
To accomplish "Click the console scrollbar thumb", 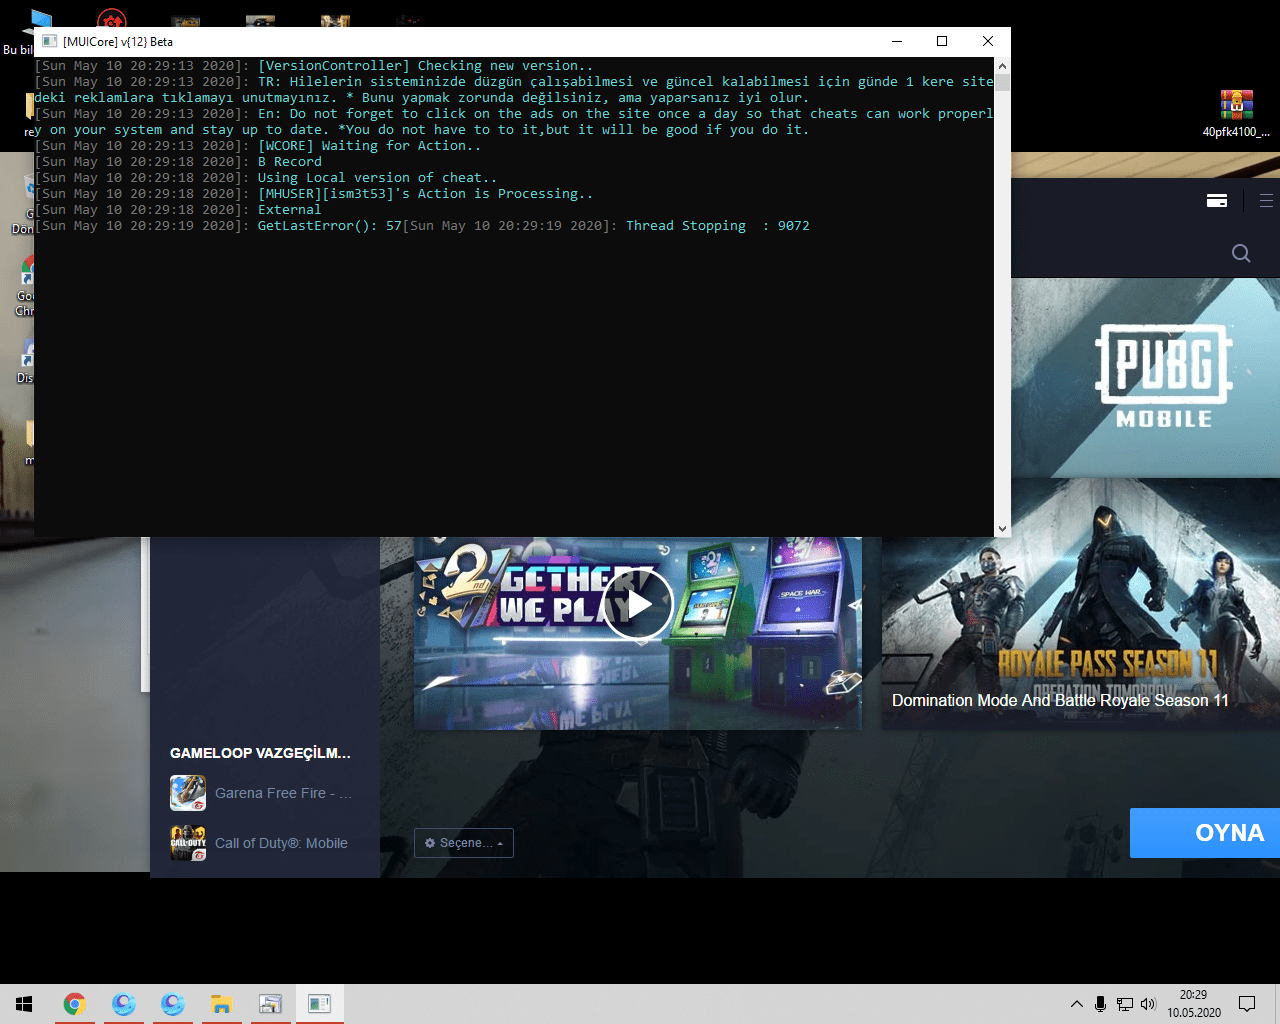I will pos(1002,82).
